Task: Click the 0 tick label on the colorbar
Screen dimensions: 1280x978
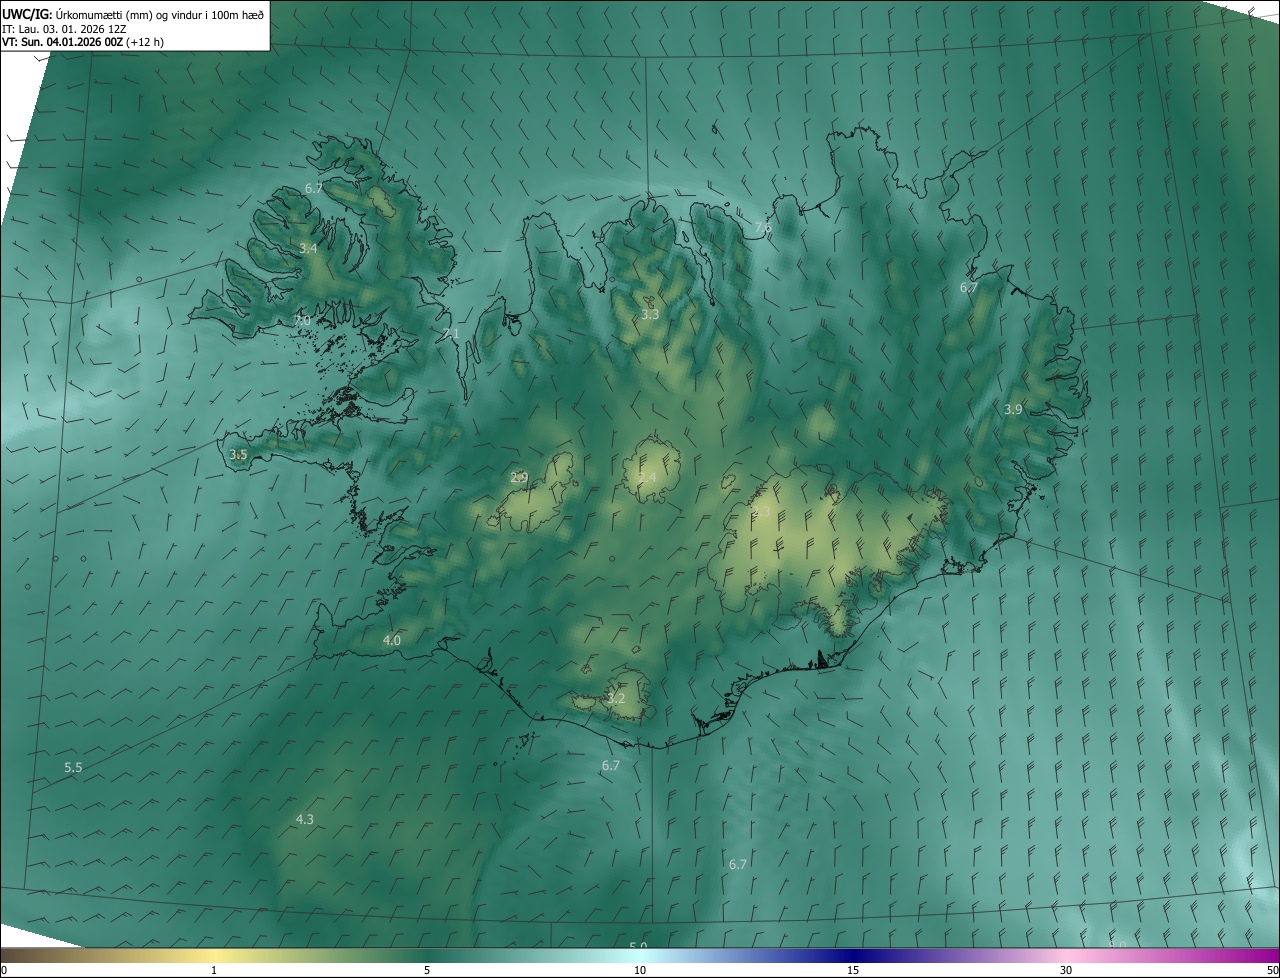Action: pyautogui.click(x=3, y=970)
